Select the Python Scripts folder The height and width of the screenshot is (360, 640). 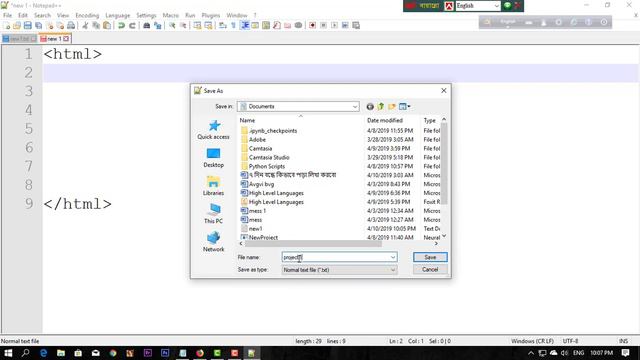tap(267, 166)
